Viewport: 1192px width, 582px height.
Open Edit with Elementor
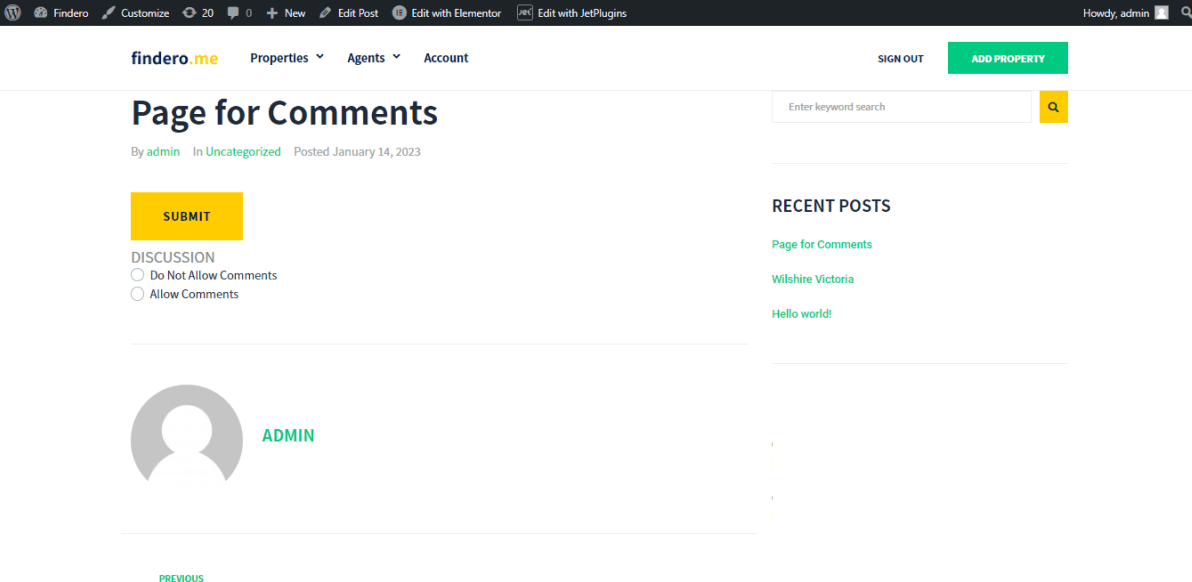446,12
